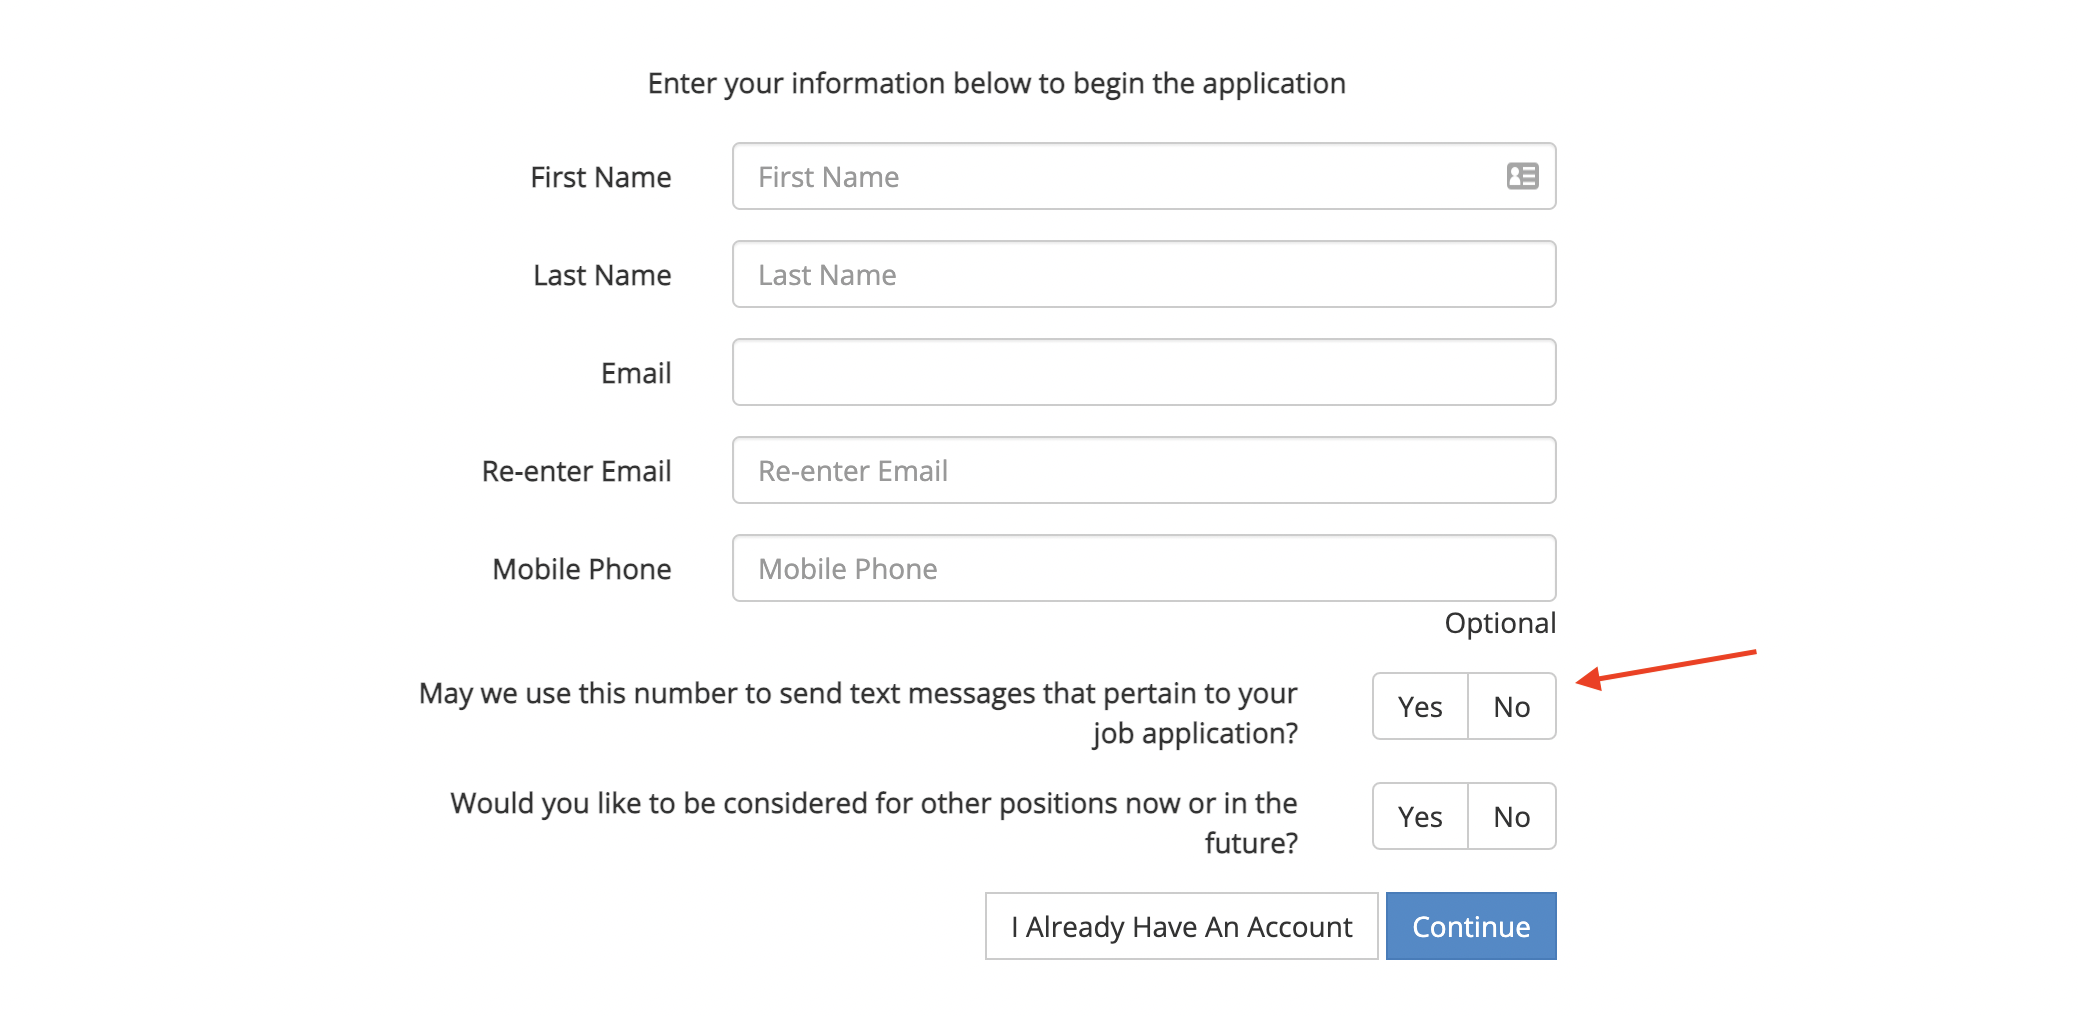Click the contact card autofill icon

pos(1522,177)
